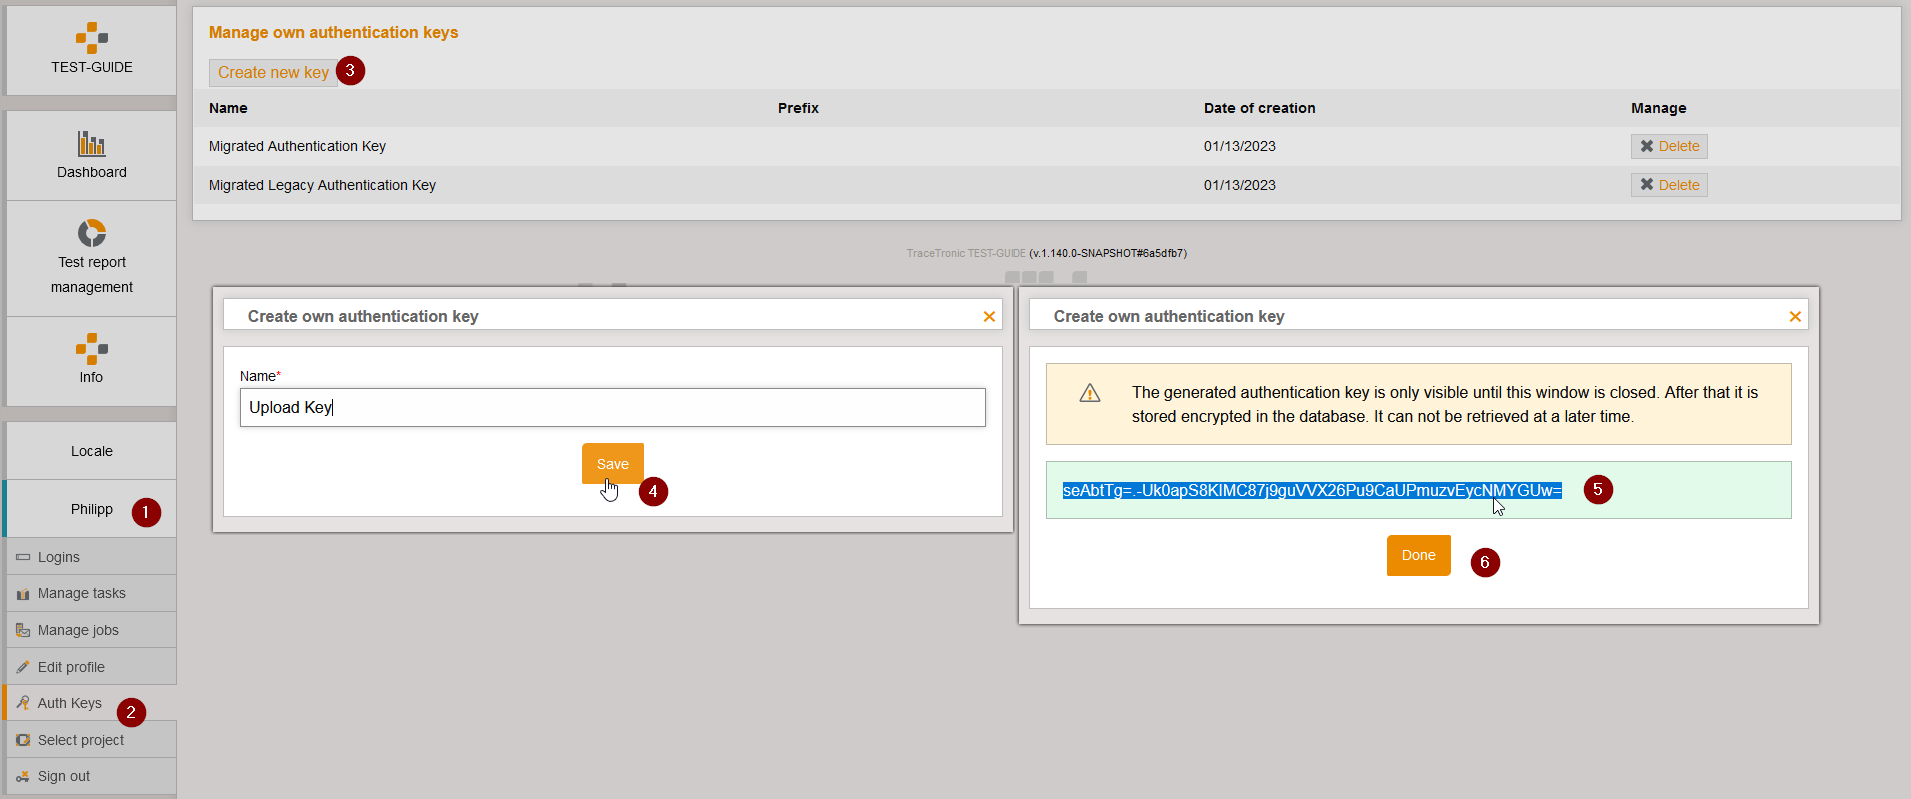This screenshot has width=1911, height=799.
Task: Click the Auth Keys key icon
Action: tap(23, 703)
